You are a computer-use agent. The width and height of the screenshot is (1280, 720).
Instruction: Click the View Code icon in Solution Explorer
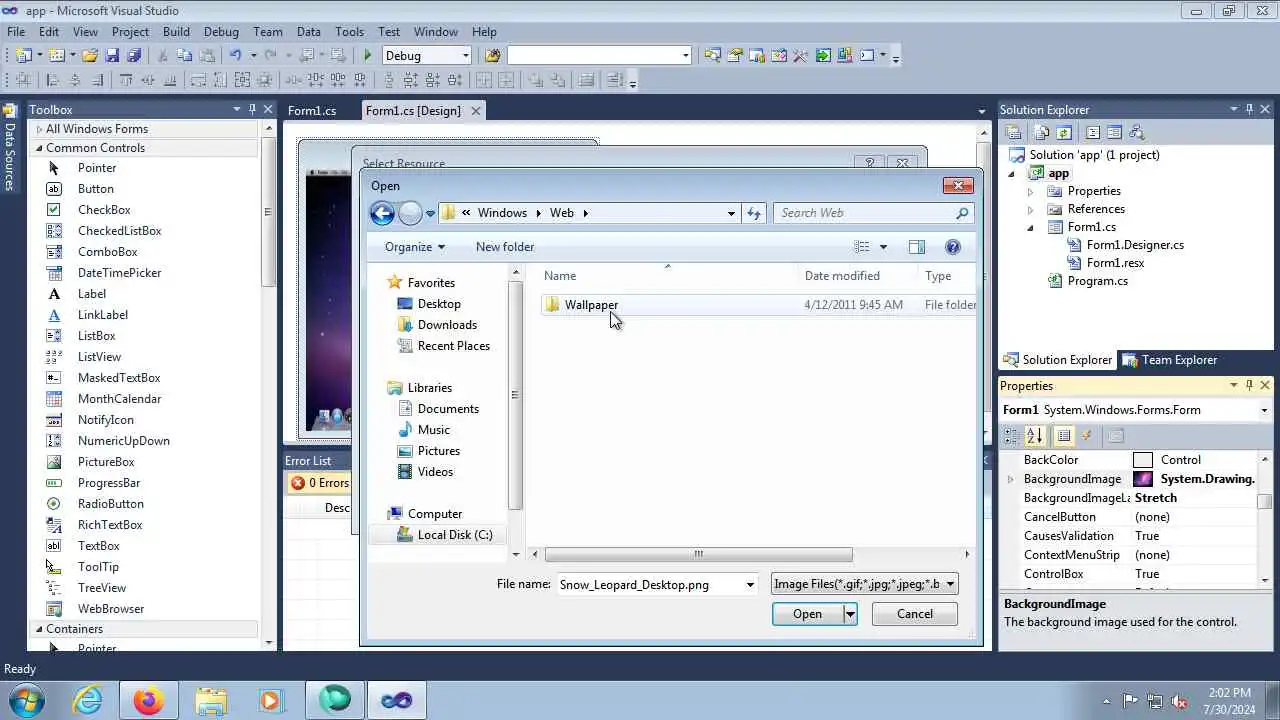tap(1092, 132)
